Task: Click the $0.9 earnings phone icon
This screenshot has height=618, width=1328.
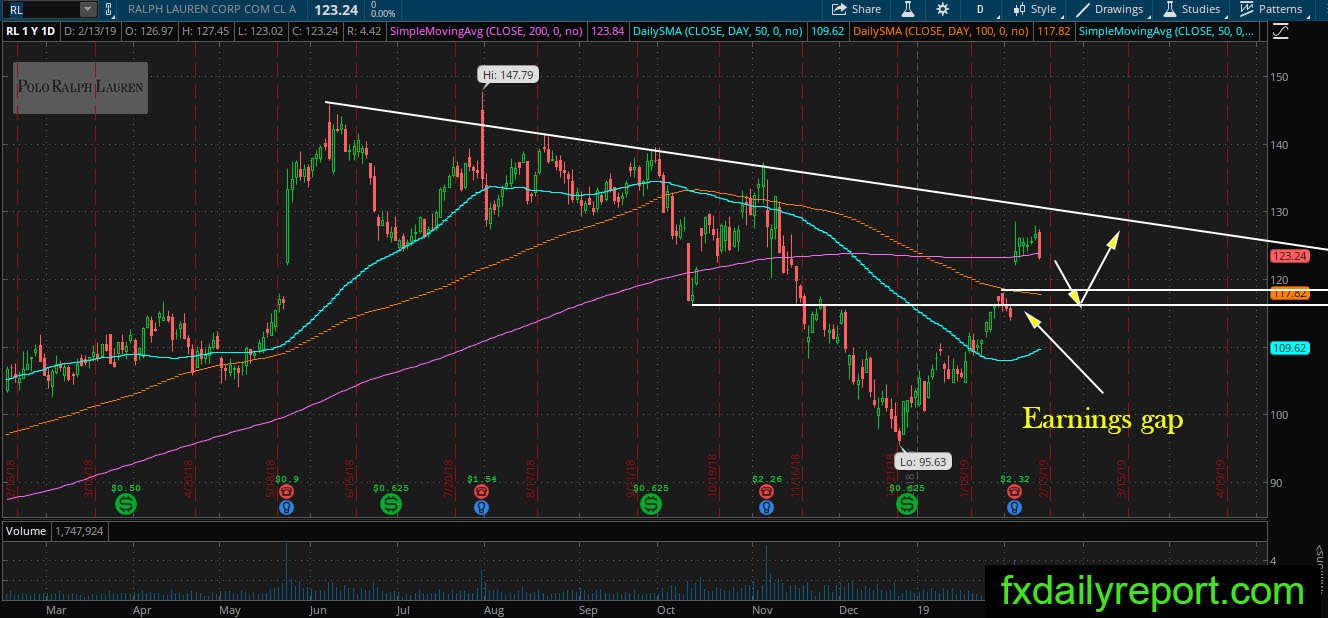Action: (287, 492)
